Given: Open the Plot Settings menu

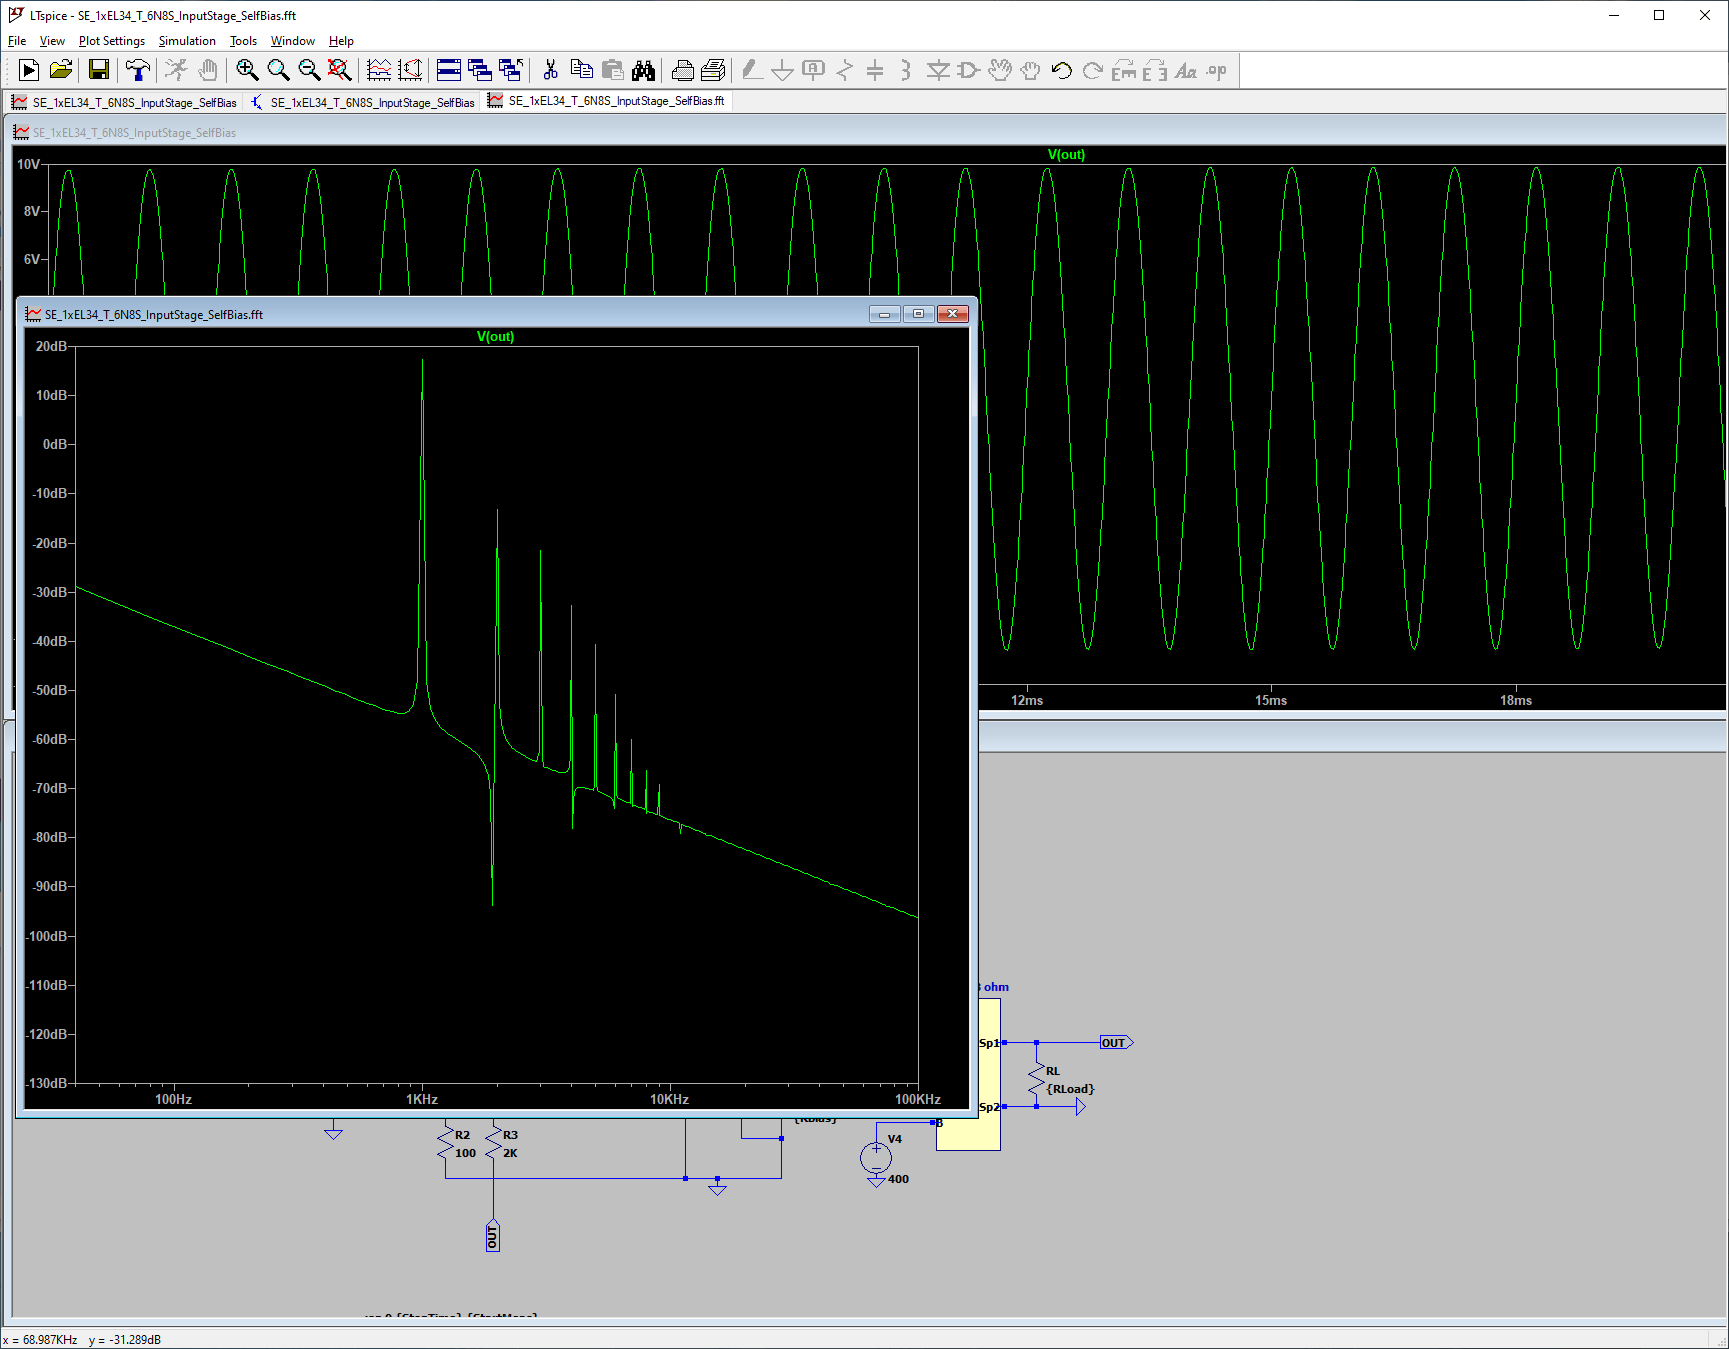Looking at the screenshot, I should tap(112, 41).
